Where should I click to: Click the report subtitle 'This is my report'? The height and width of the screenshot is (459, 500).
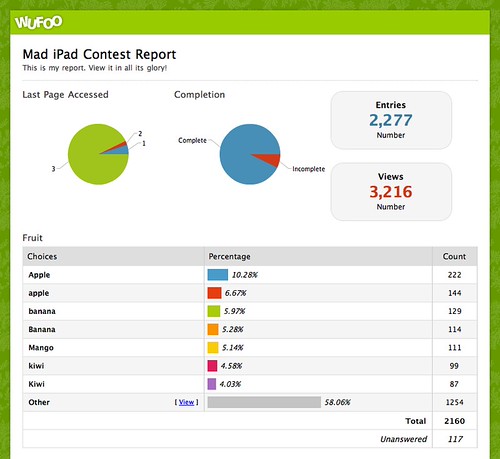pos(95,68)
